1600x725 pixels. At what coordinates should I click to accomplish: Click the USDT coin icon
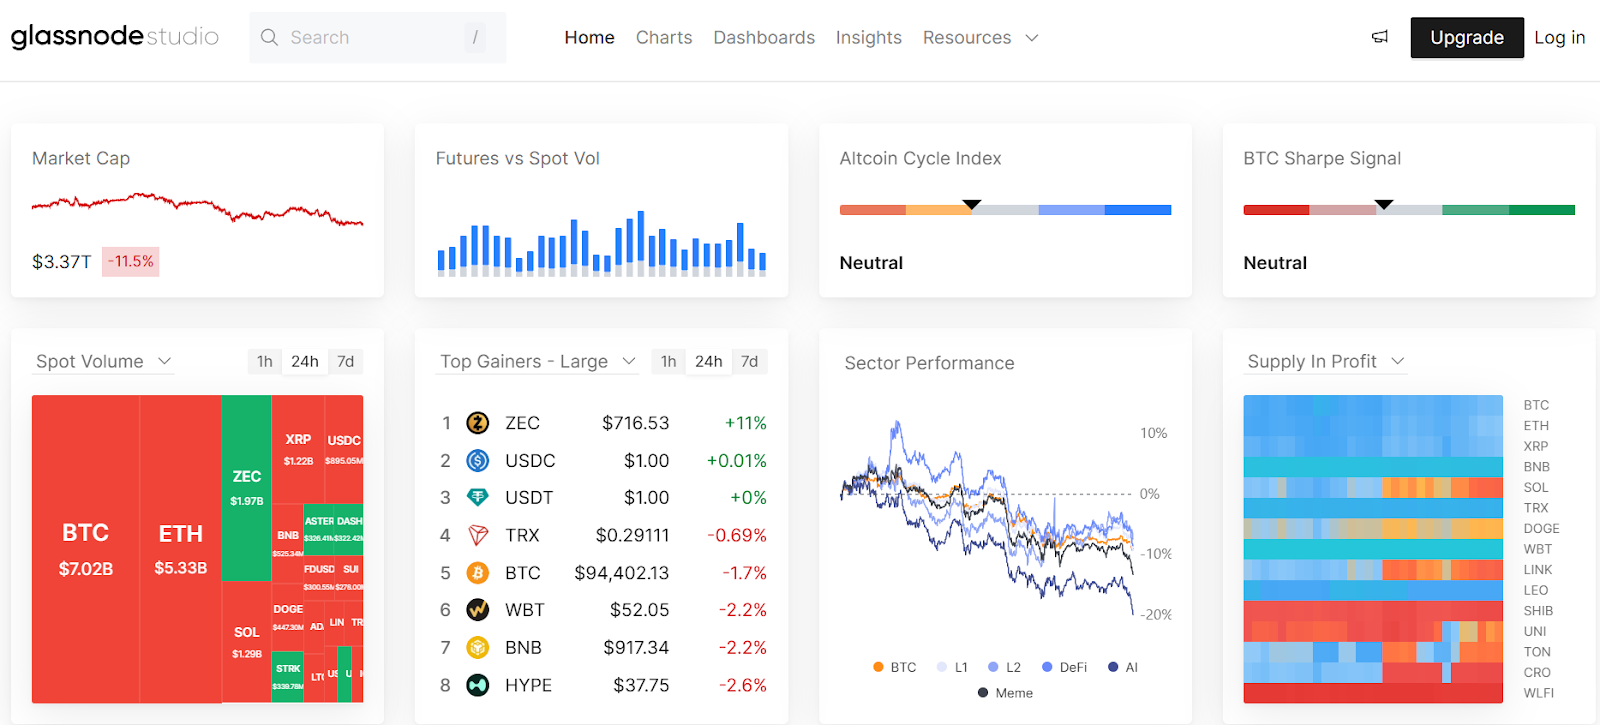[x=478, y=498]
